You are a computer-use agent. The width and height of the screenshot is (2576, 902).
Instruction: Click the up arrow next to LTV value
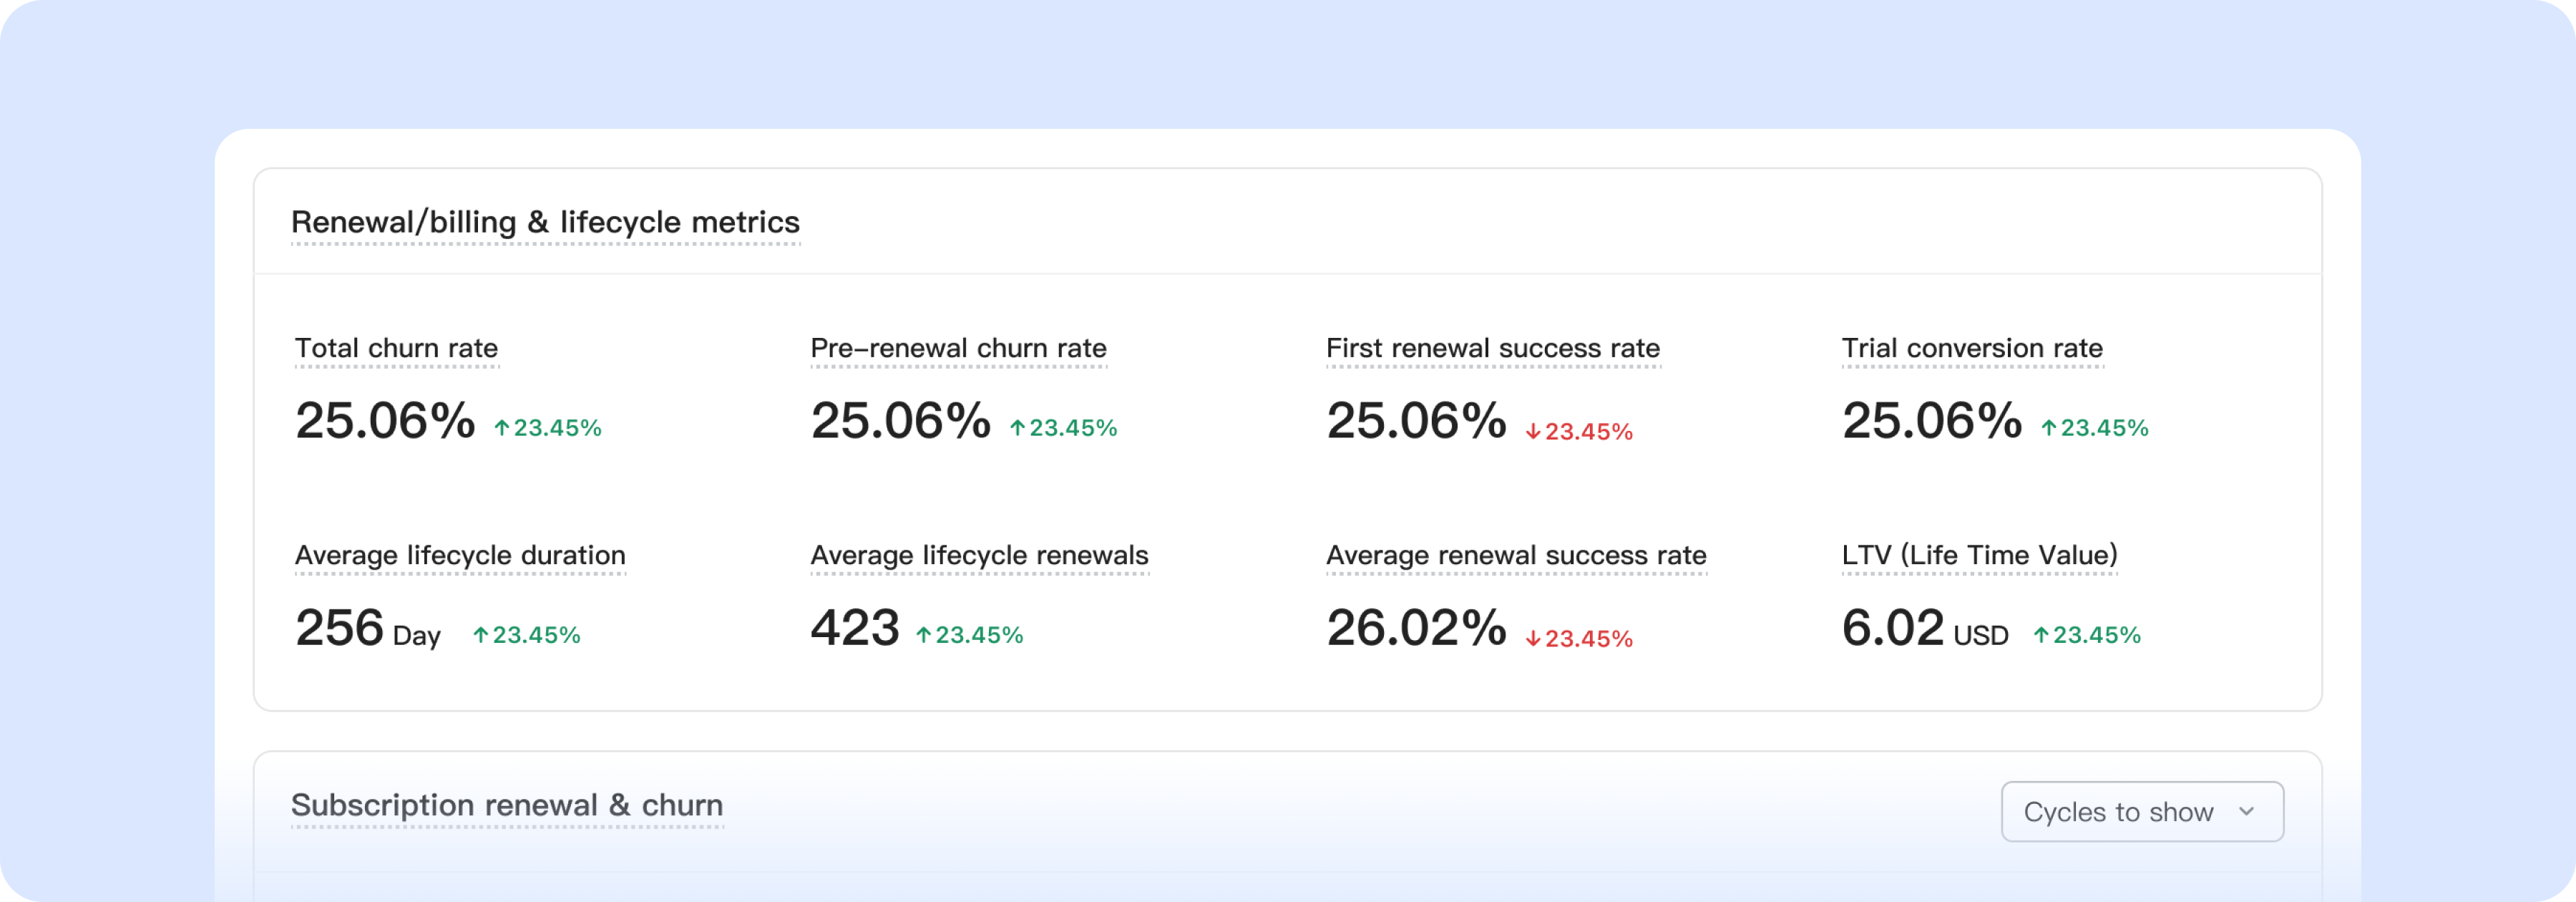[2044, 633]
